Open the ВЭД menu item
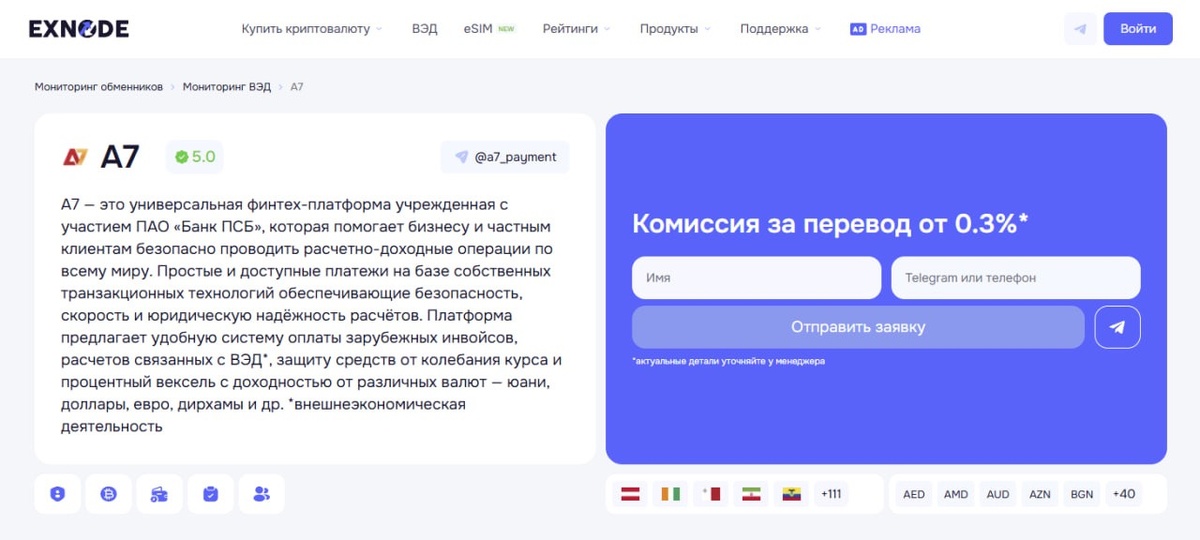This screenshot has height=540, width=1200. tap(424, 29)
